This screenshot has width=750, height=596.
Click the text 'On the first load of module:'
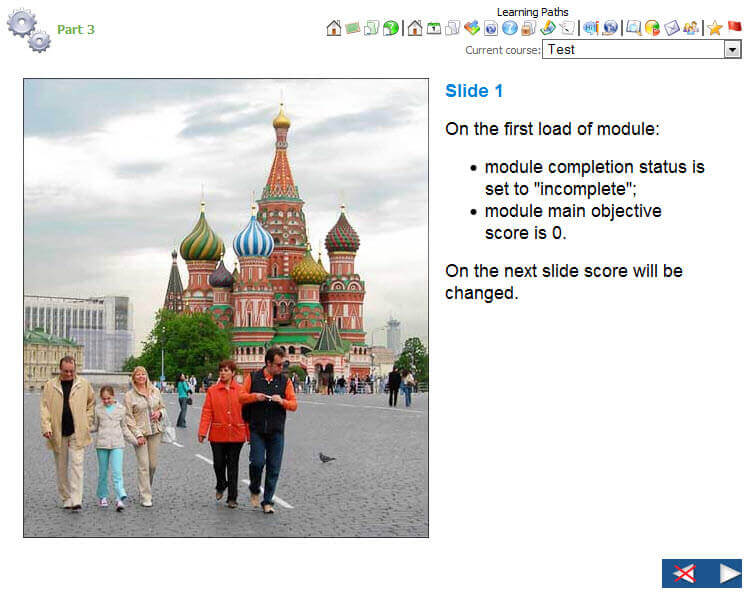pos(552,129)
